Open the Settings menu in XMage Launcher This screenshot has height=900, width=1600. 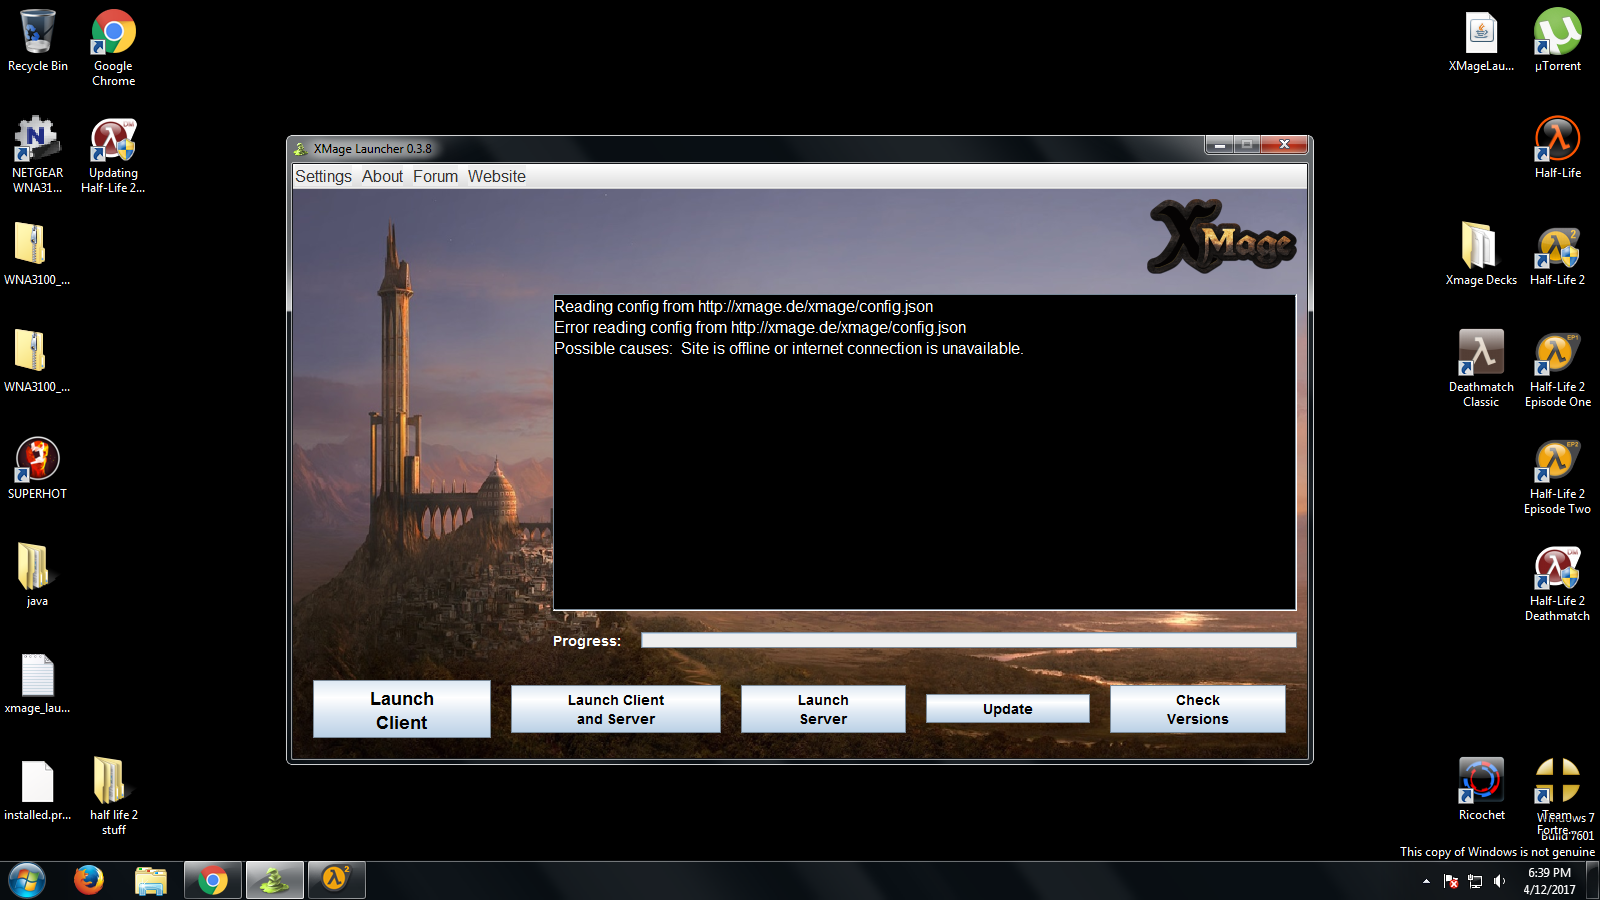coord(323,176)
